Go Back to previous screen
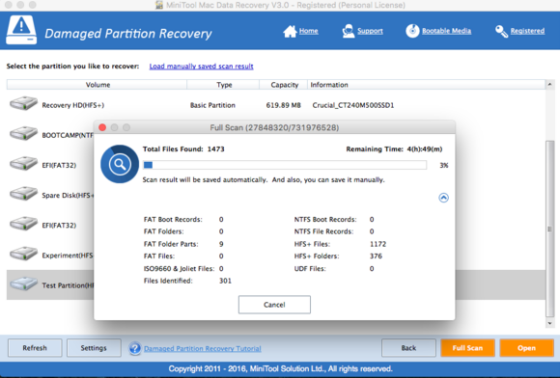 click(409, 348)
